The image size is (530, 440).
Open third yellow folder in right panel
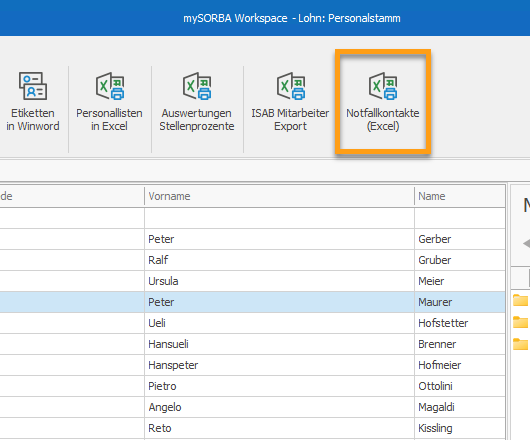[520, 344]
